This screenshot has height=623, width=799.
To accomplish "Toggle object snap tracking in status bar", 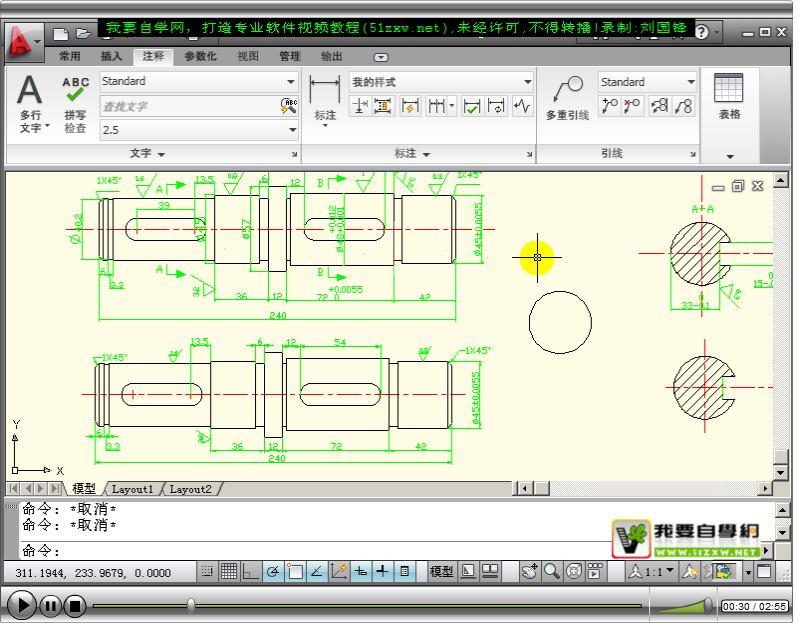I will pos(316,572).
